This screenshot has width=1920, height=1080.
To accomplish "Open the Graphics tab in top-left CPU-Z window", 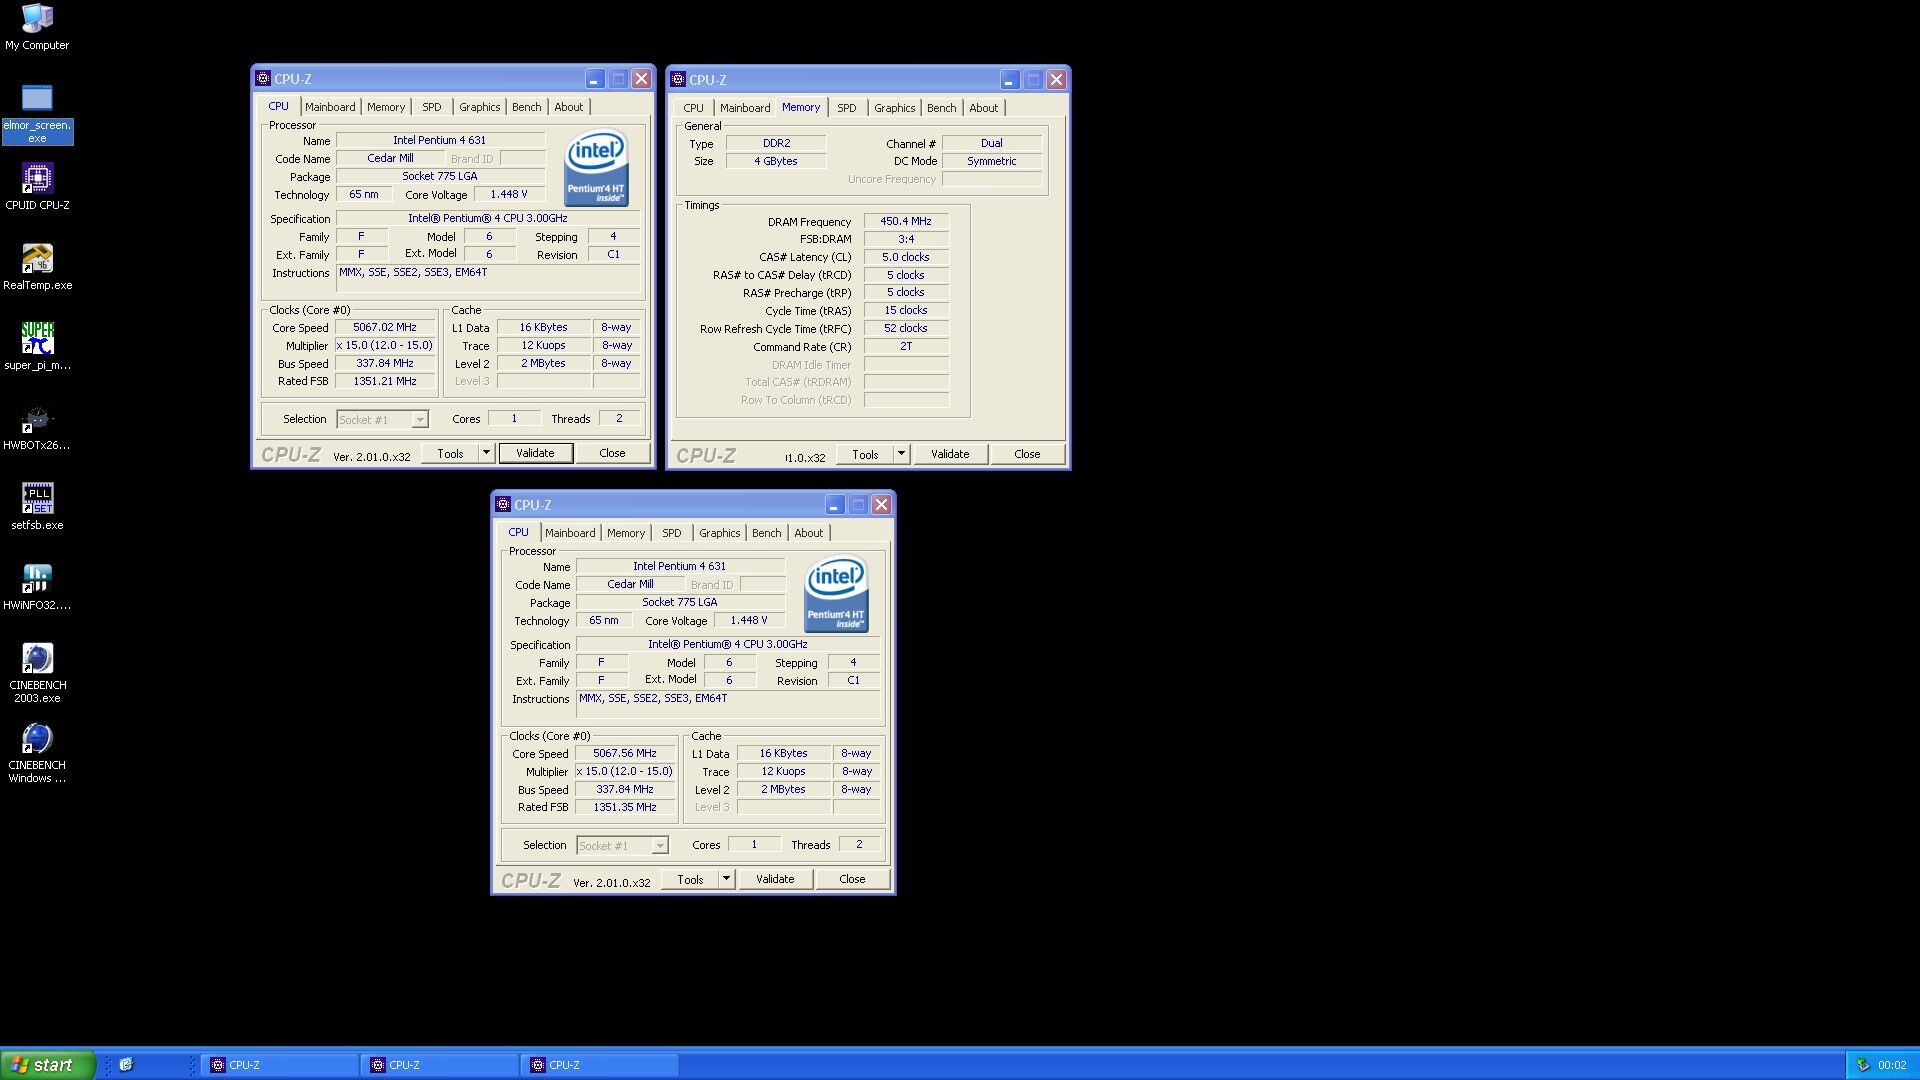I will click(479, 107).
